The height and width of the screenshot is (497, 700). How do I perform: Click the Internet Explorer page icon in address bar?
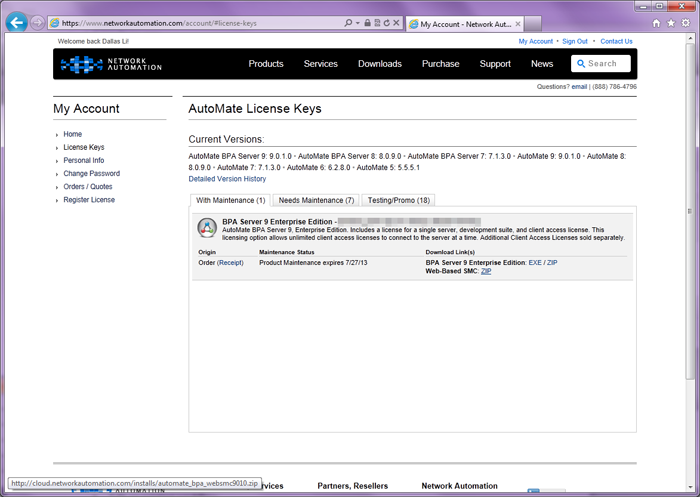[x=54, y=23]
